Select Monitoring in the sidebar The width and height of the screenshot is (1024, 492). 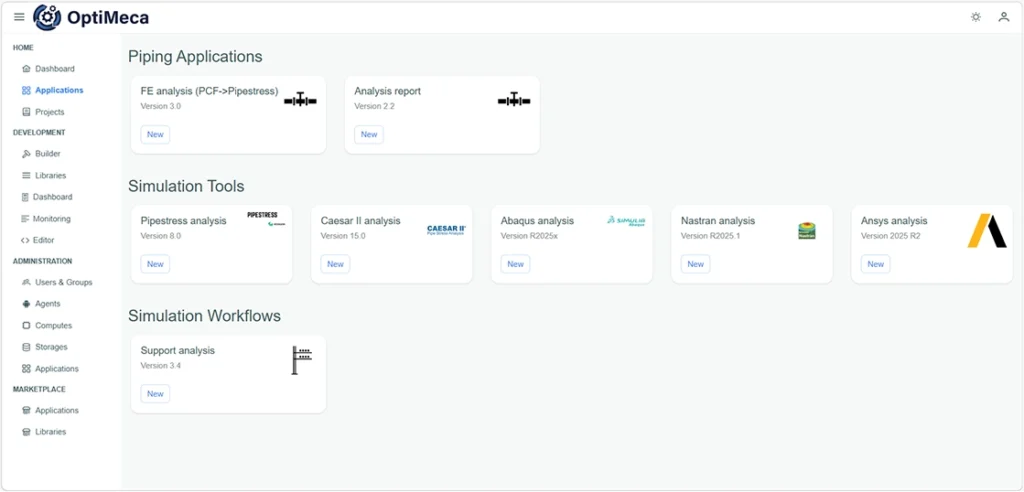(51, 219)
